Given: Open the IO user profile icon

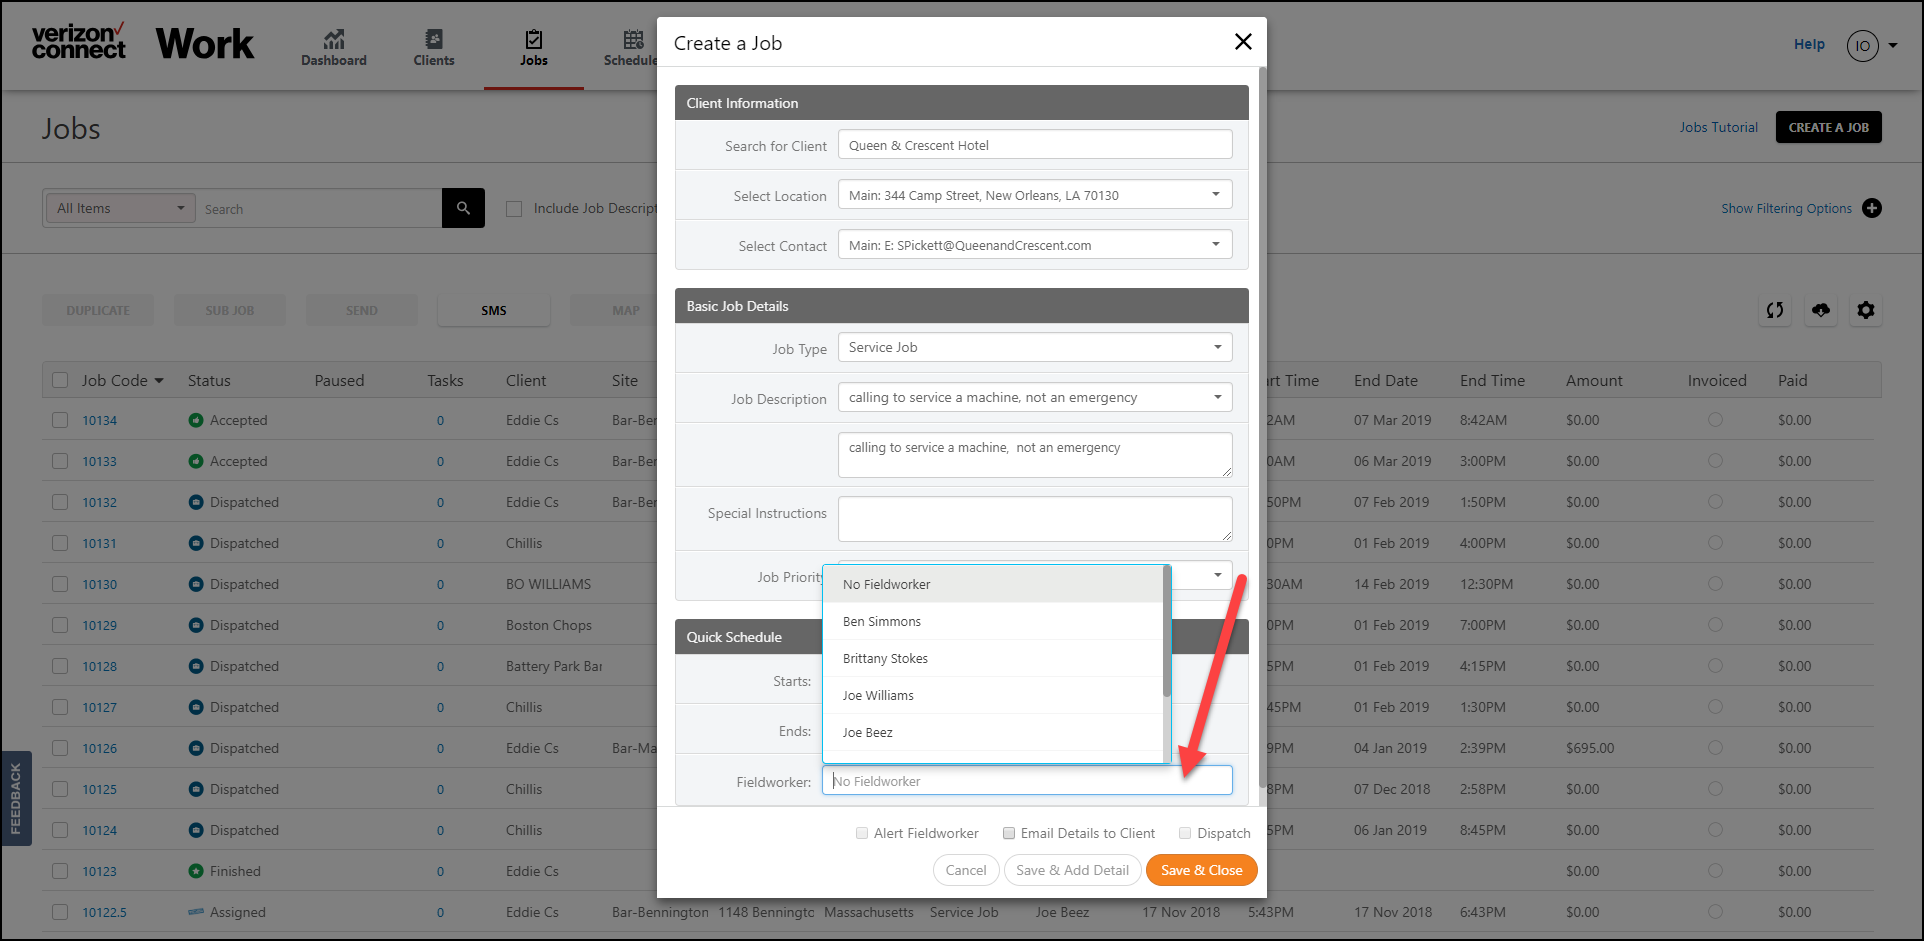Looking at the screenshot, I should (x=1862, y=45).
